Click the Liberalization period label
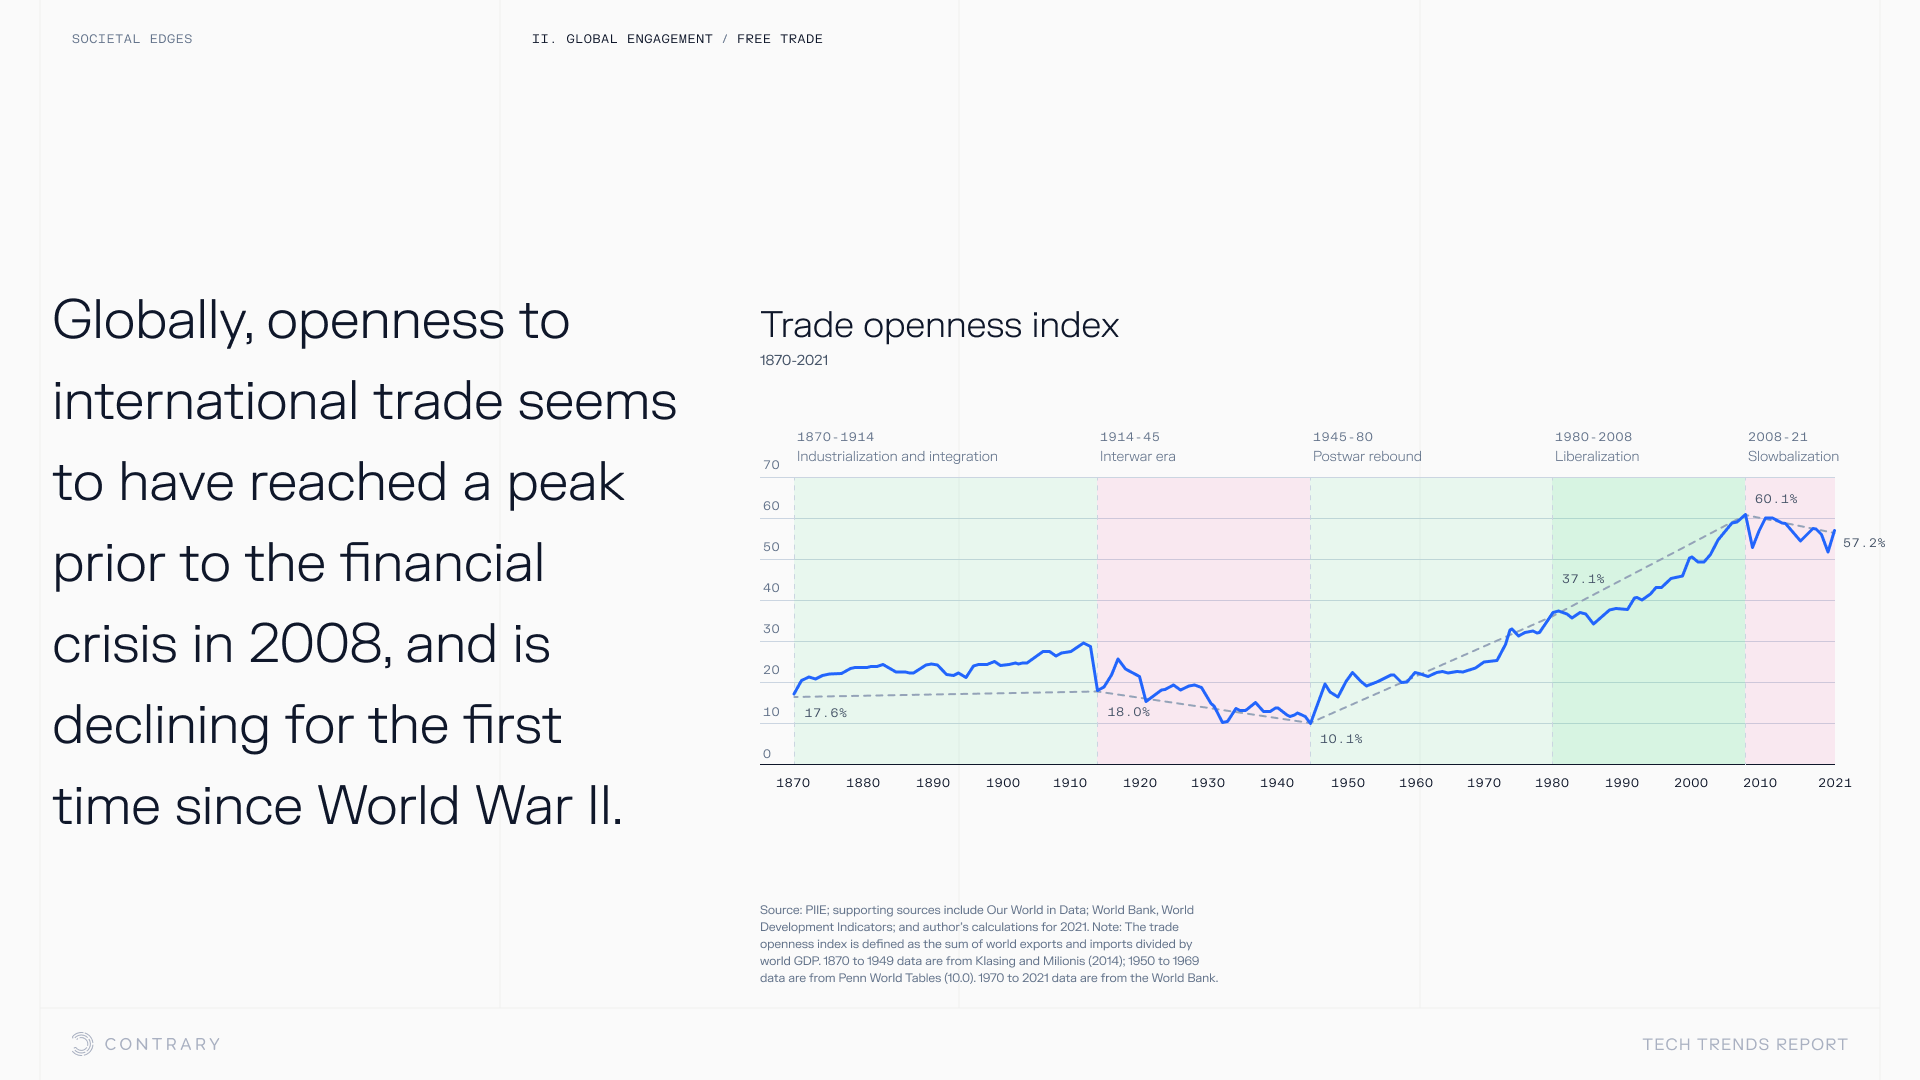Viewport: 1920px width, 1080px height. point(1597,456)
